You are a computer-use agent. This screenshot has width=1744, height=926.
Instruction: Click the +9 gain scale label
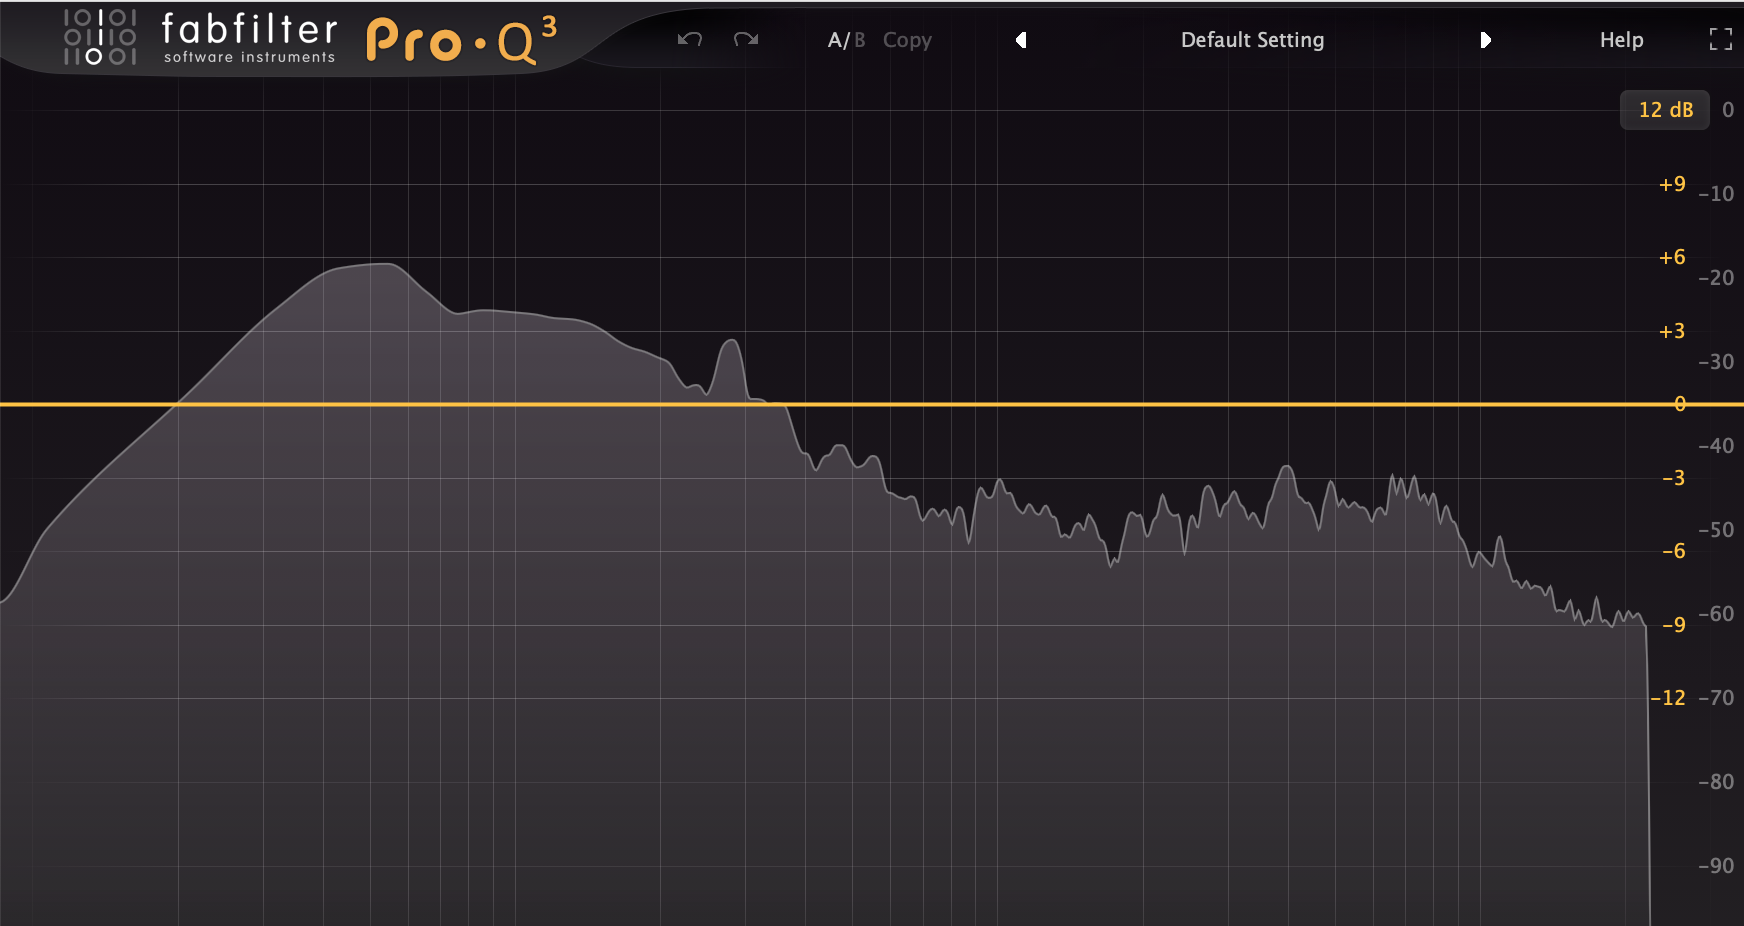pyautogui.click(x=1671, y=184)
